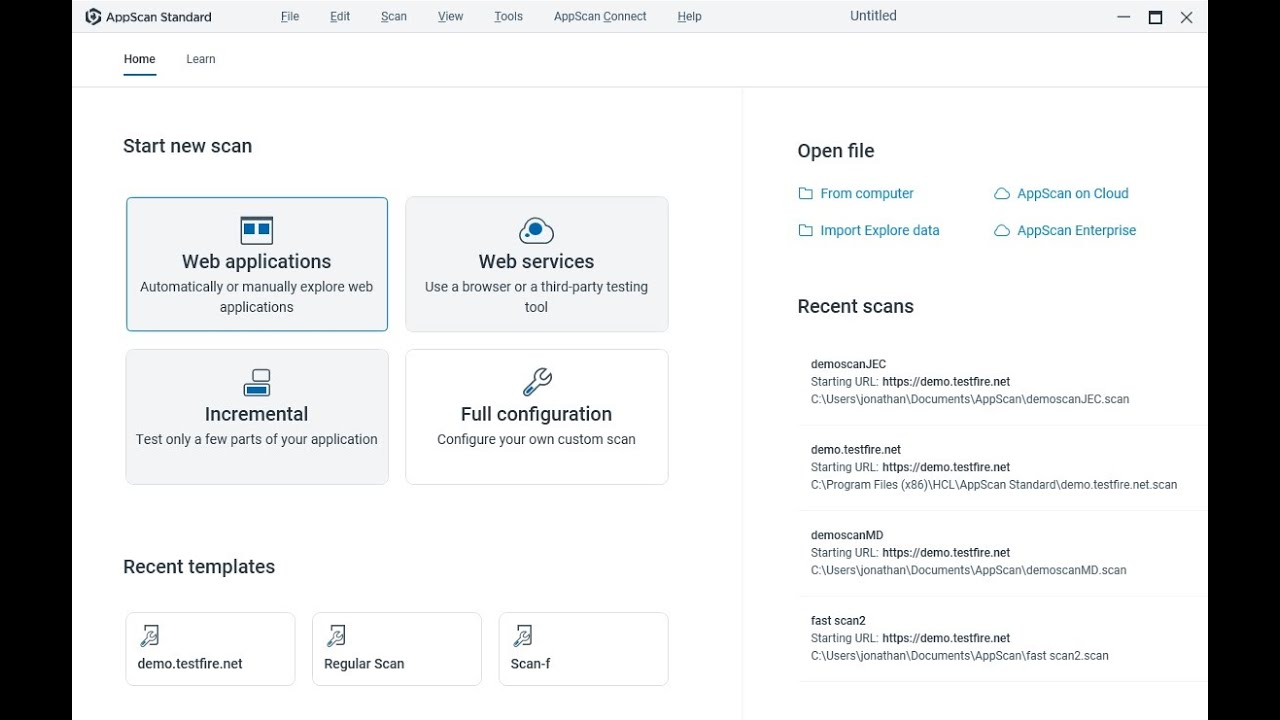This screenshot has width=1280, height=720.
Task: Click the Full configuration wrench icon
Action: click(x=537, y=382)
